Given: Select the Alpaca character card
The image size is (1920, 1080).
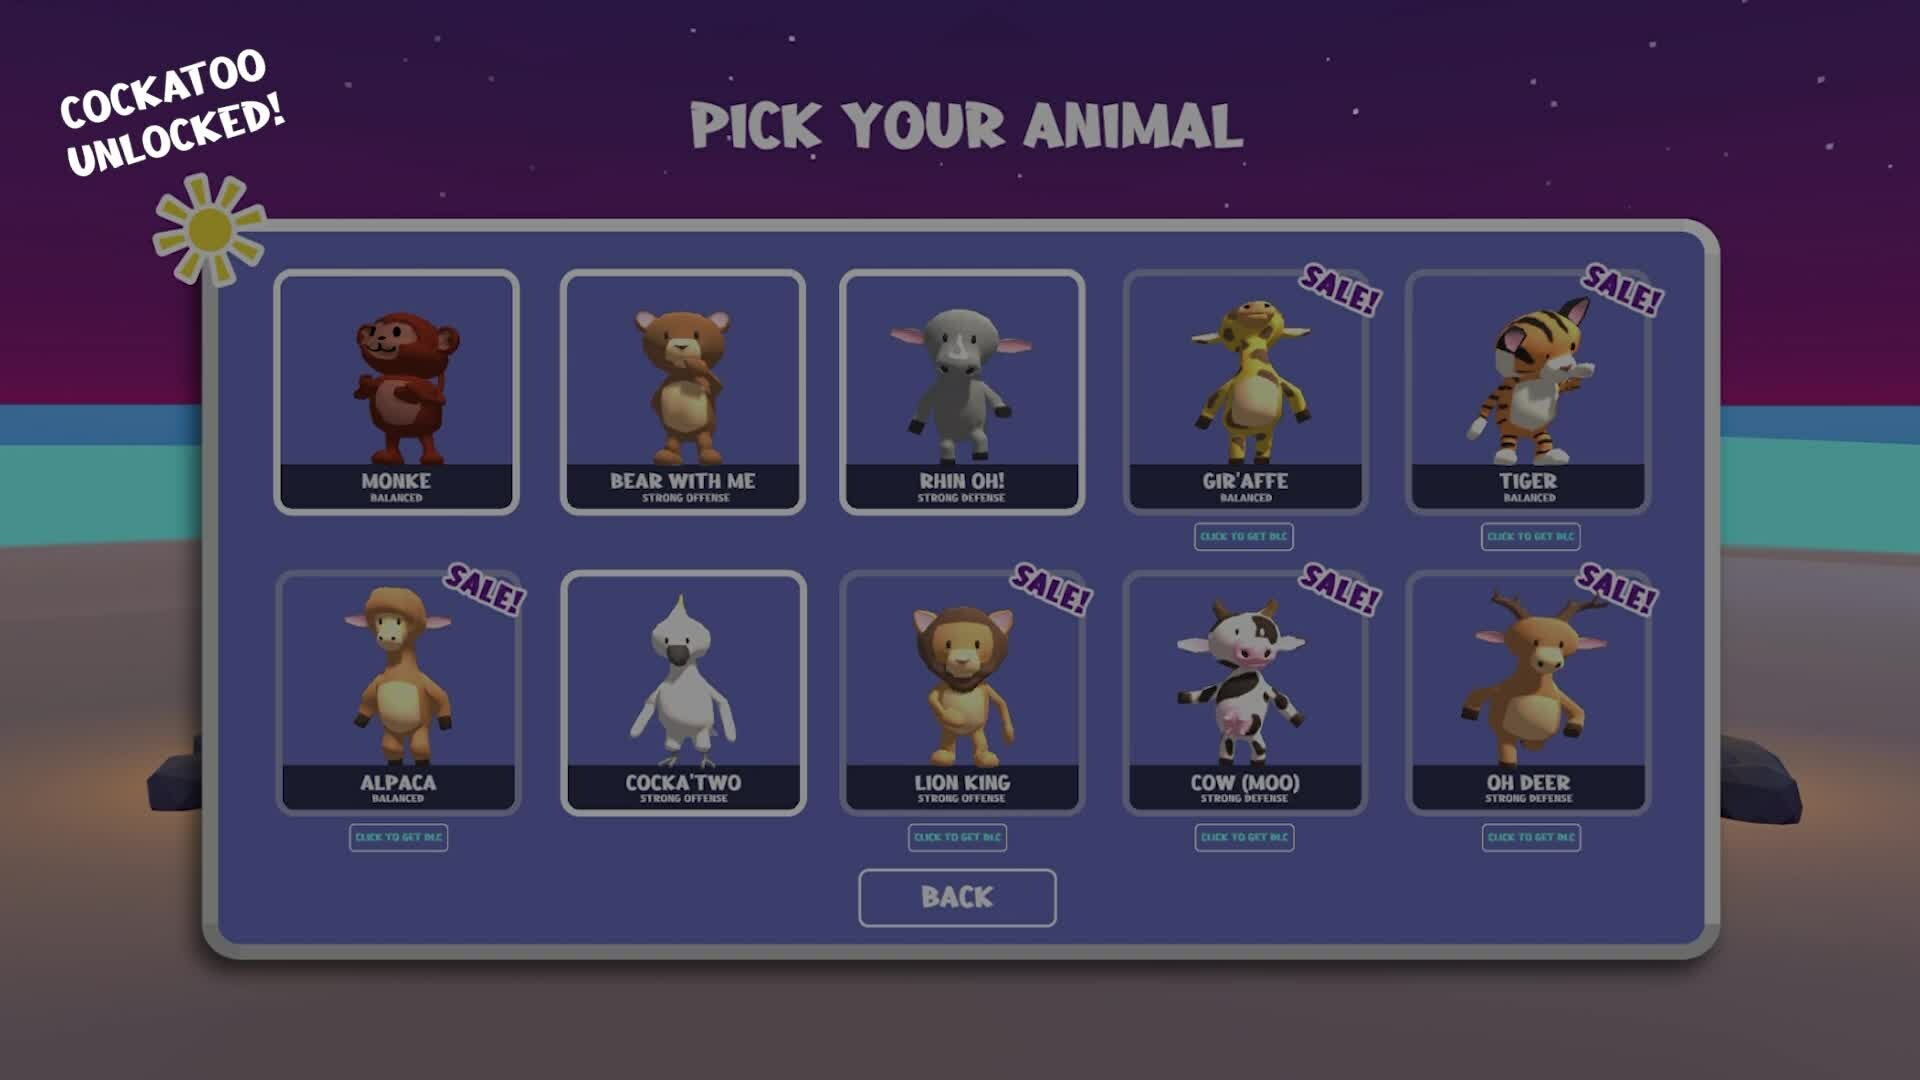Looking at the screenshot, I should [398, 693].
